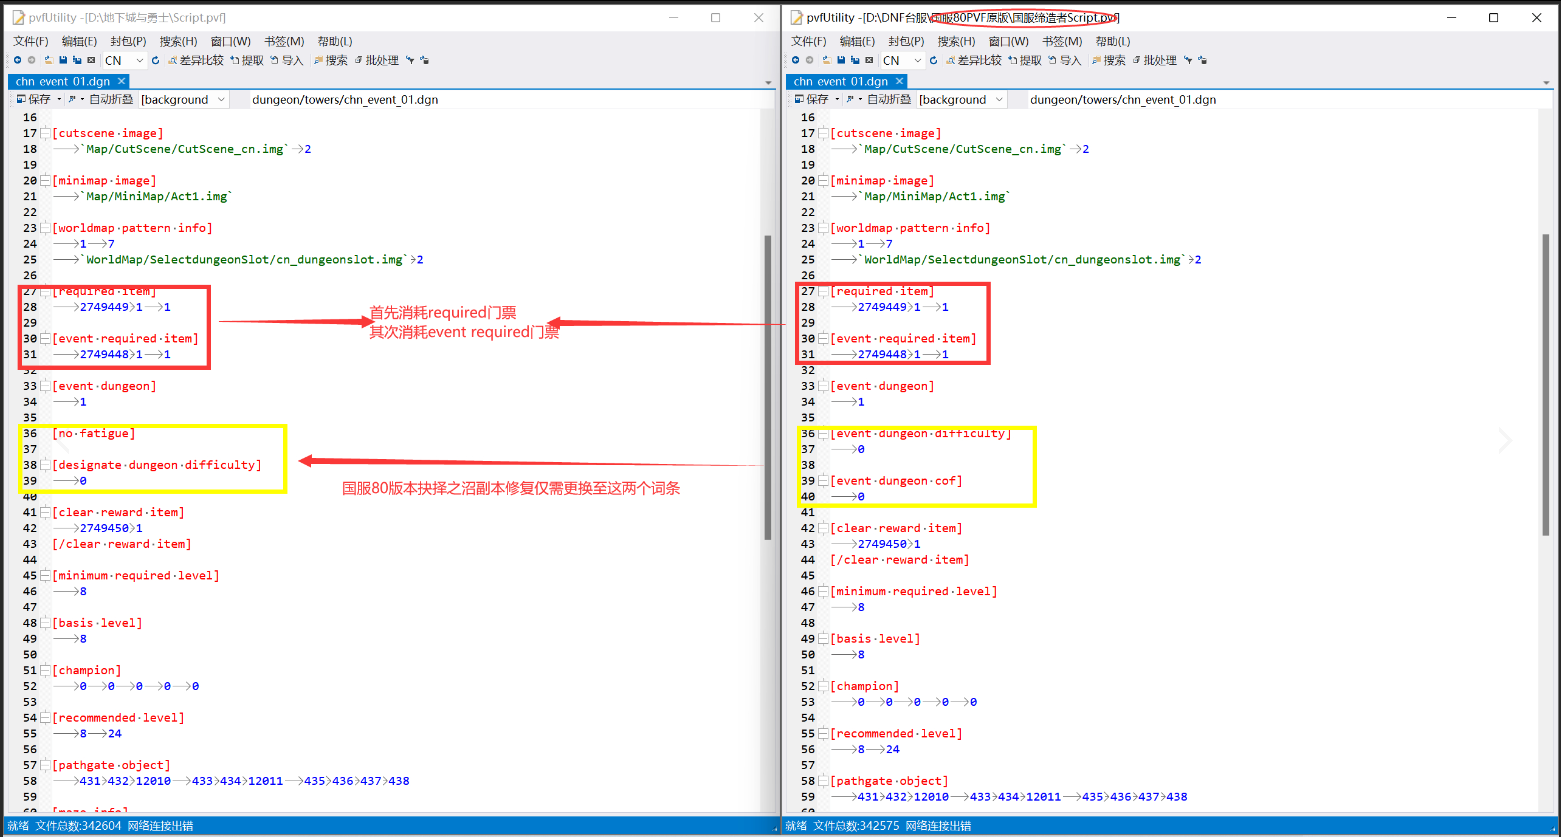Collapse [champion] fold marker in right window
The width and height of the screenshot is (1561, 837).
pyautogui.click(x=823, y=686)
